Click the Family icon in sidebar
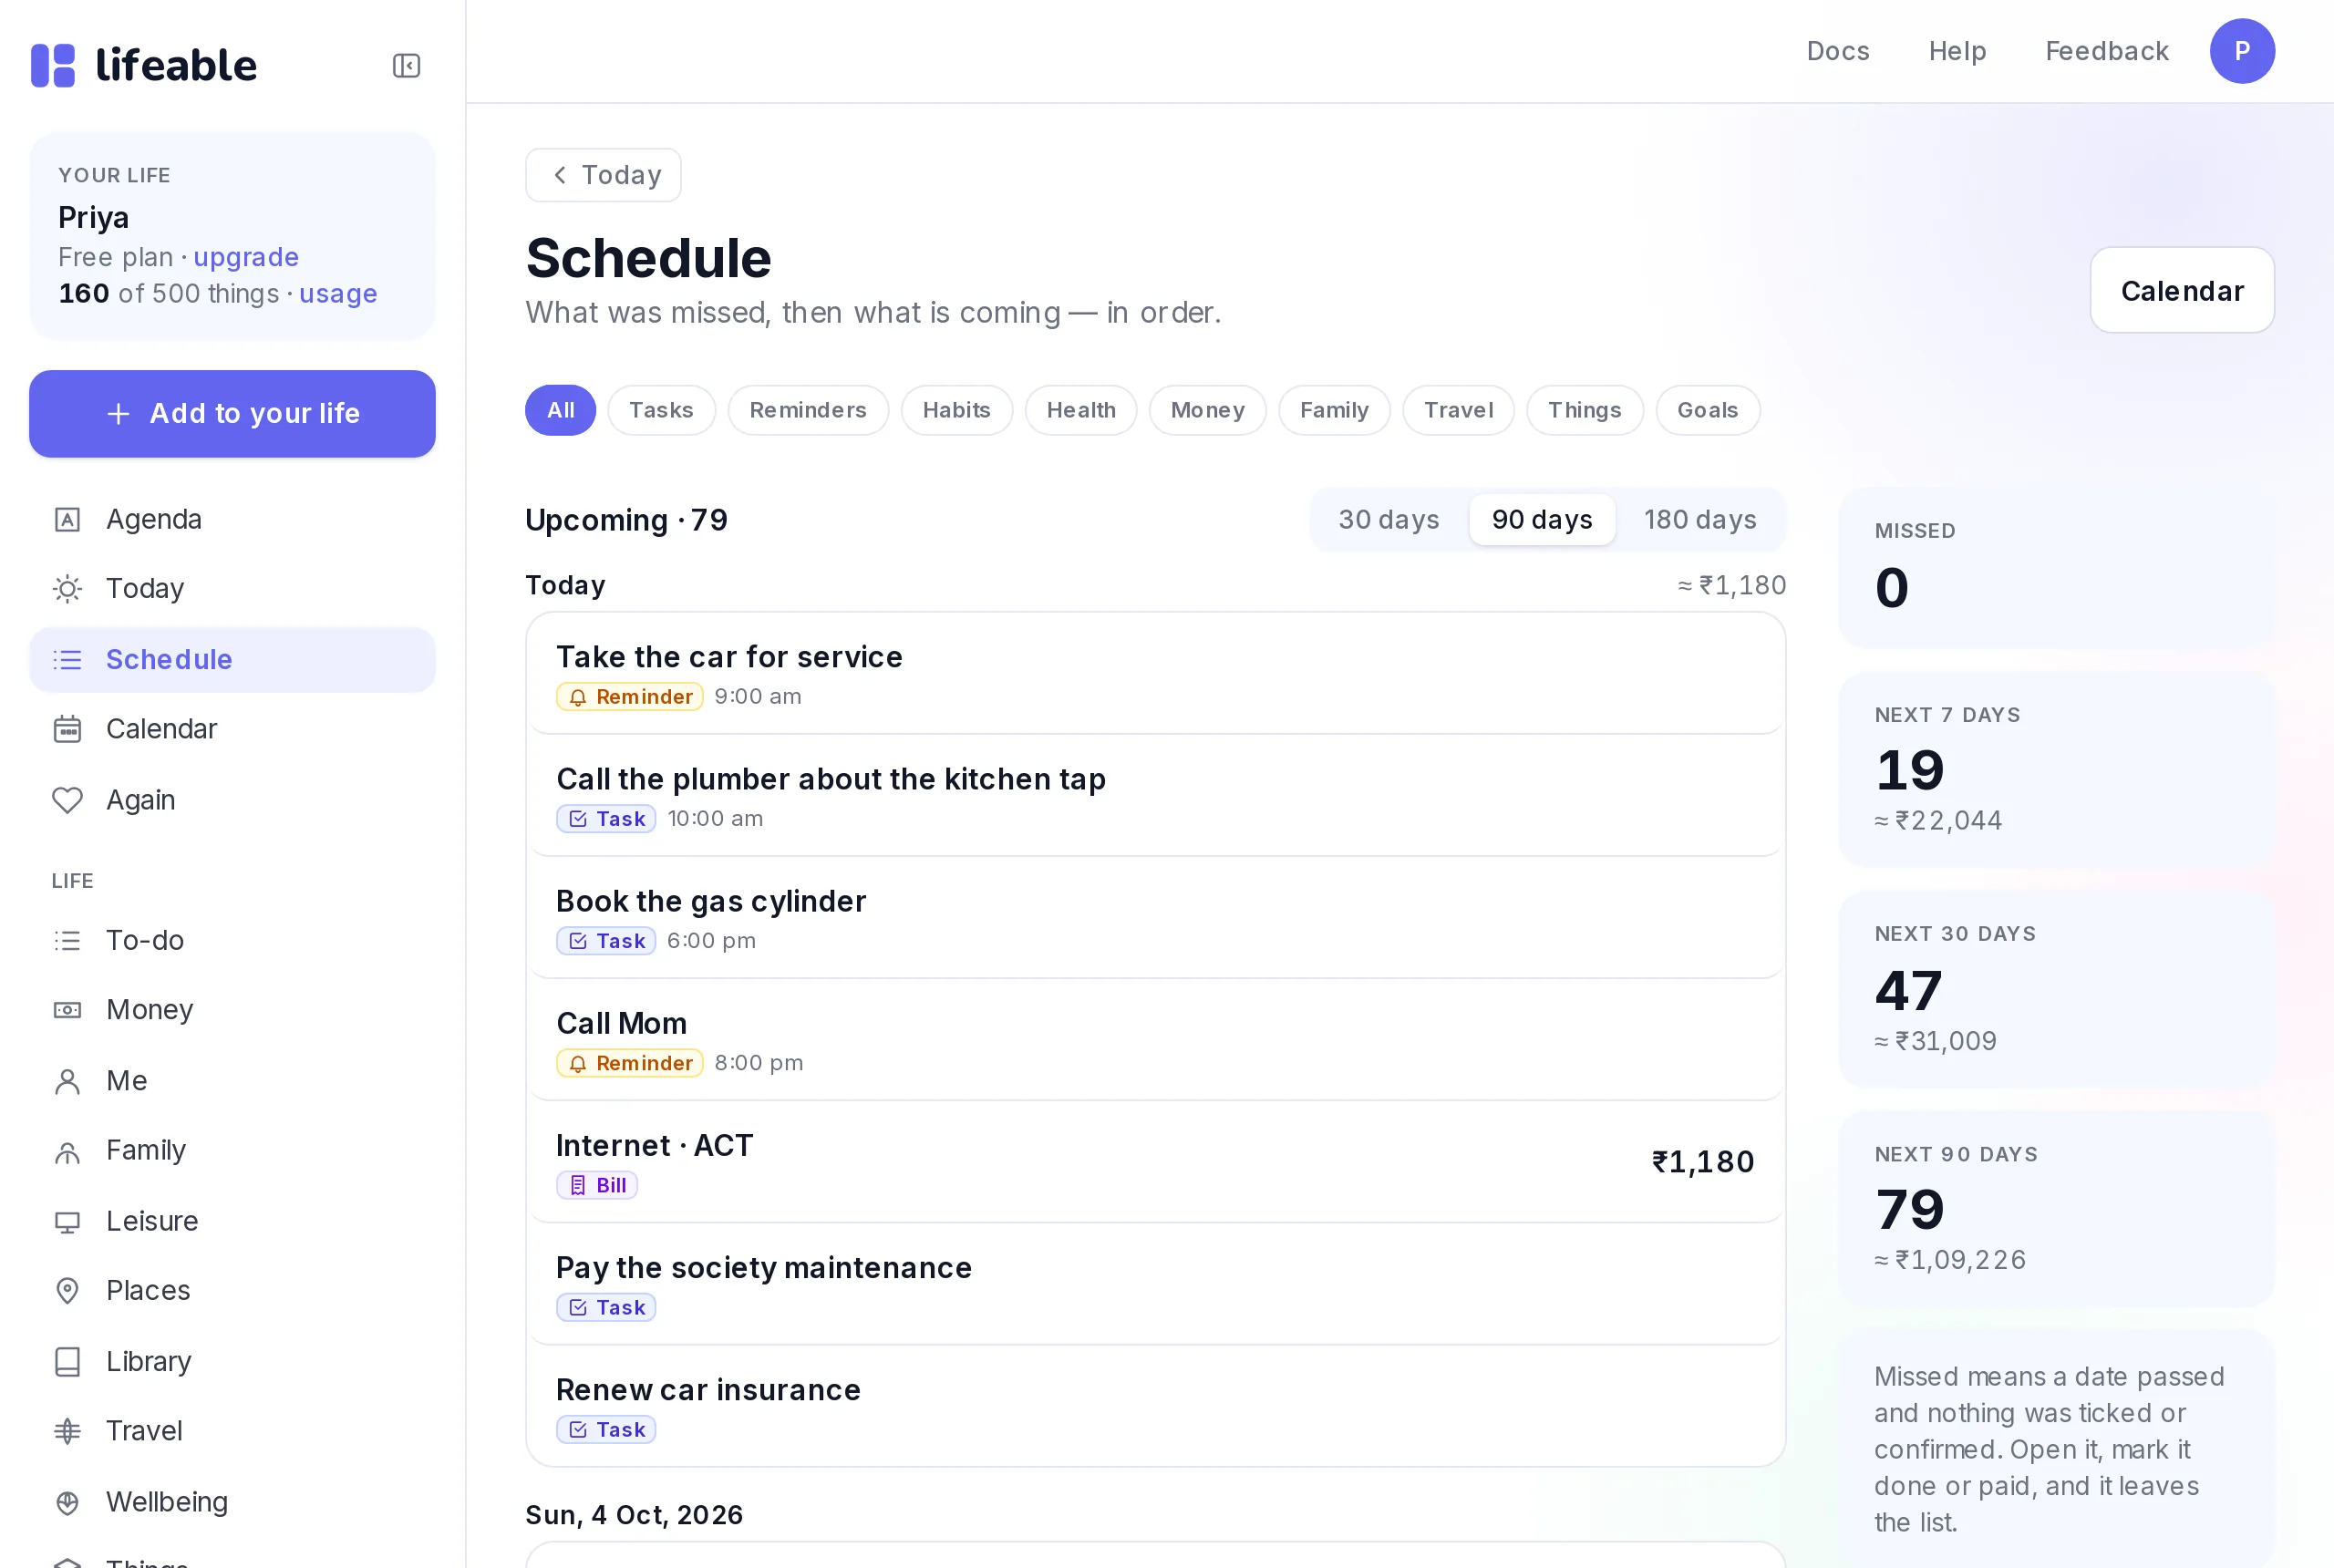The width and height of the screenshot is (2334, 1568). pos(67,1151)
